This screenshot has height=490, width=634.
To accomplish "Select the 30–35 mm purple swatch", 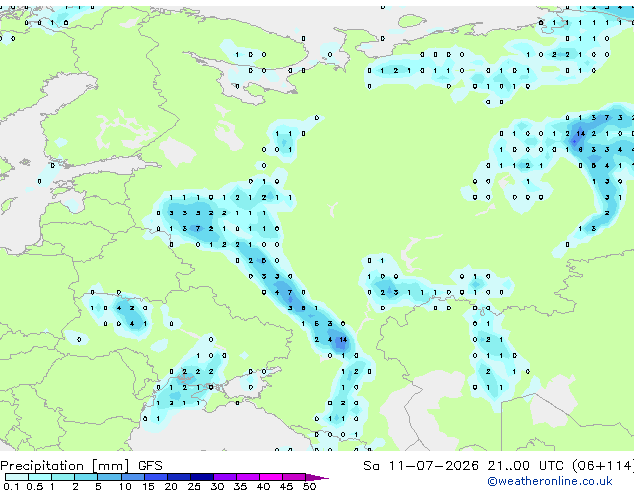I will (x=225, y=477).
